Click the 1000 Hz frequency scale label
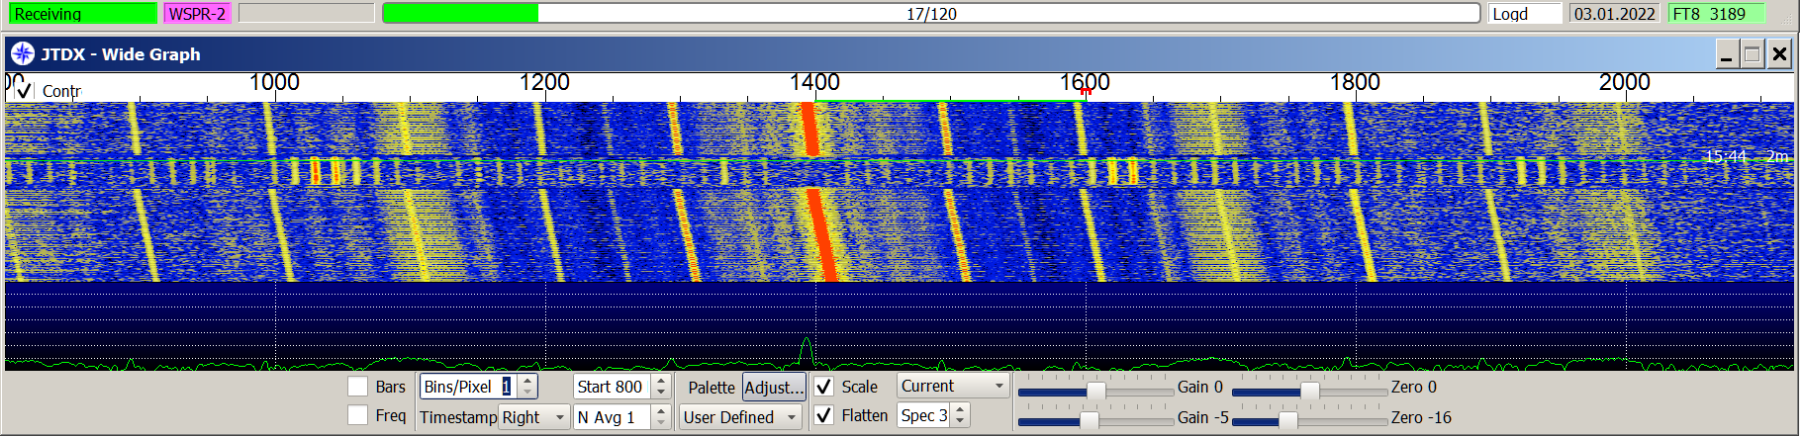The image size is (1800, 436). coord(274,82)
